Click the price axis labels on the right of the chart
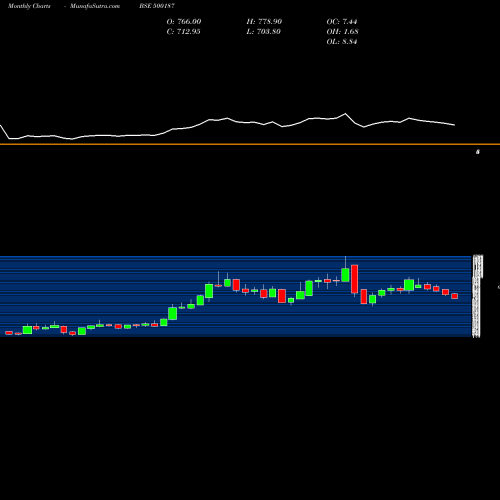The height and width of the screenshot is (500, 500). [x=477, y=296]
